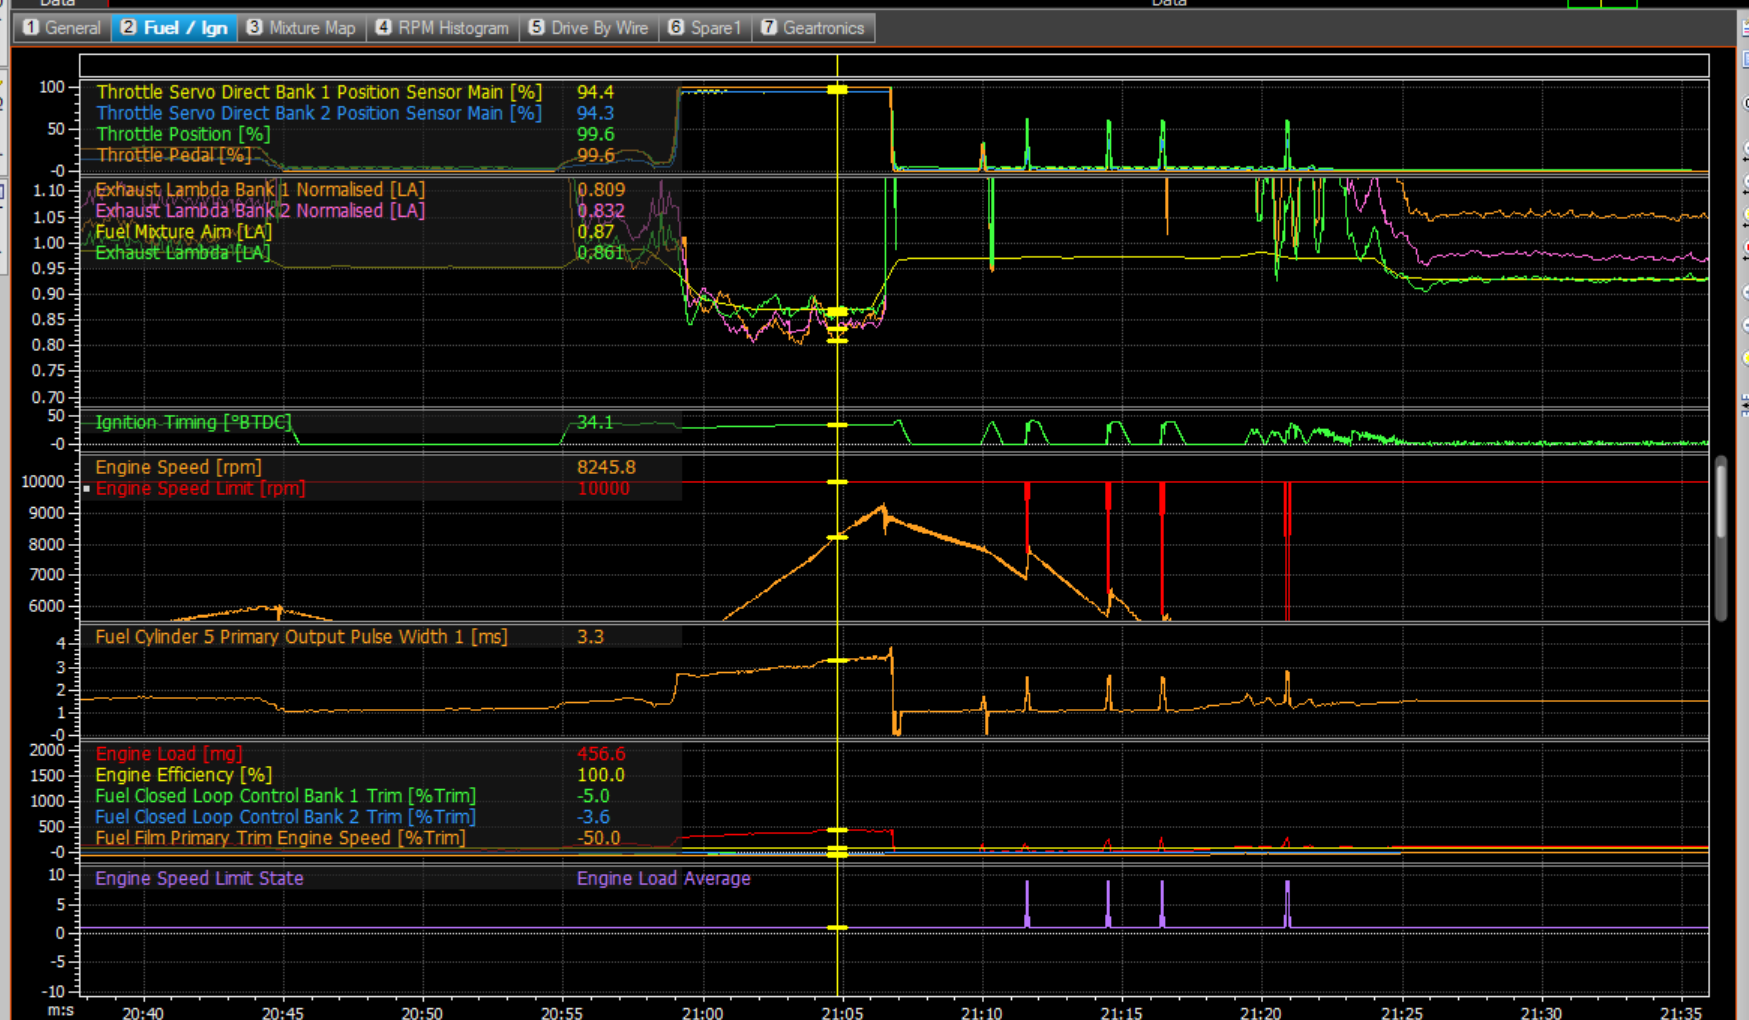Select the Engine Speed Limit [rpm] channel

[x=200, y=489]
